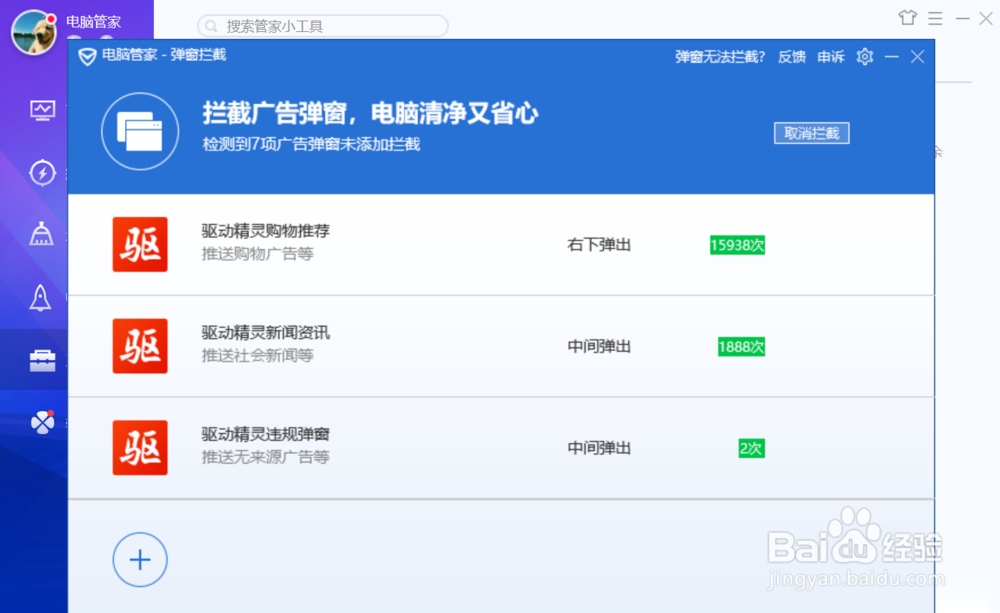Select the 驱动精灵购物推荐 title text
The width and height of the screenshot is (1000, 613).
[x=265, y=230]
